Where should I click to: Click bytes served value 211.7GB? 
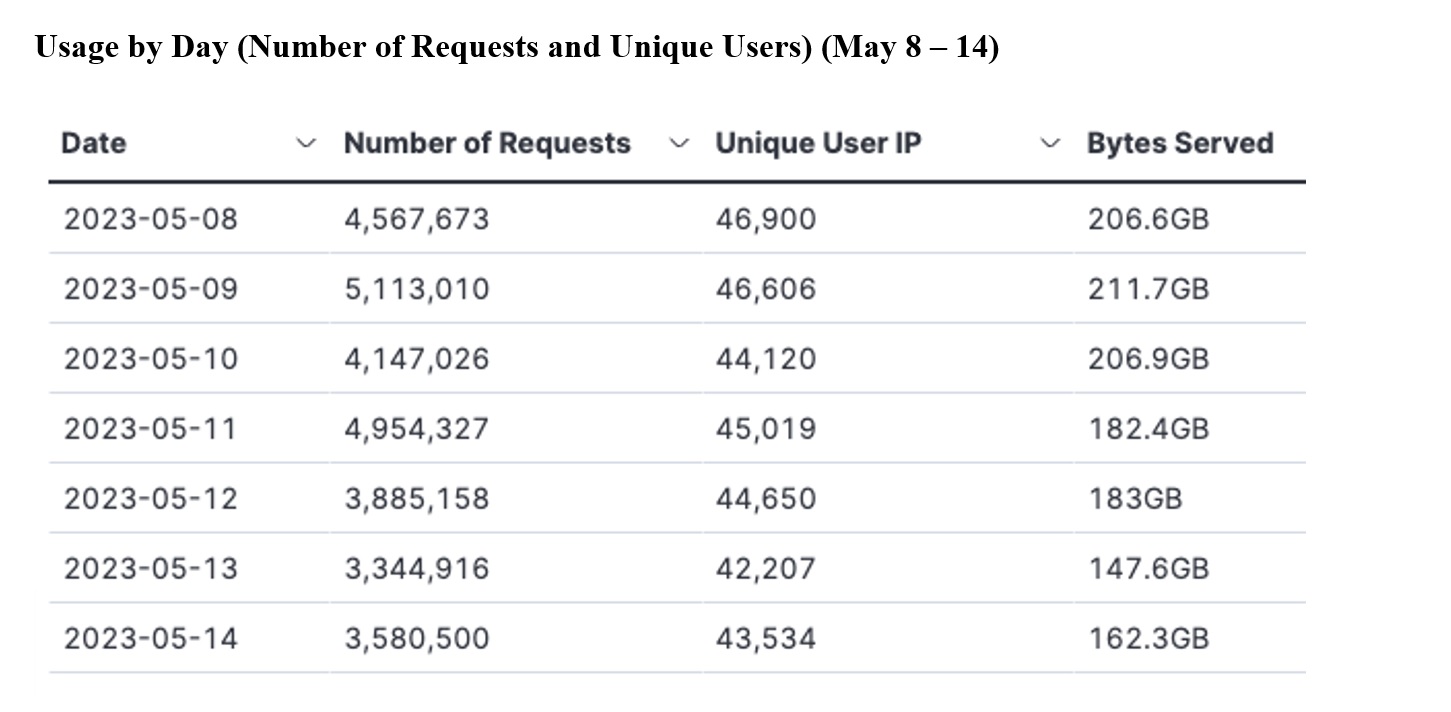click(x=1148, y=289)
